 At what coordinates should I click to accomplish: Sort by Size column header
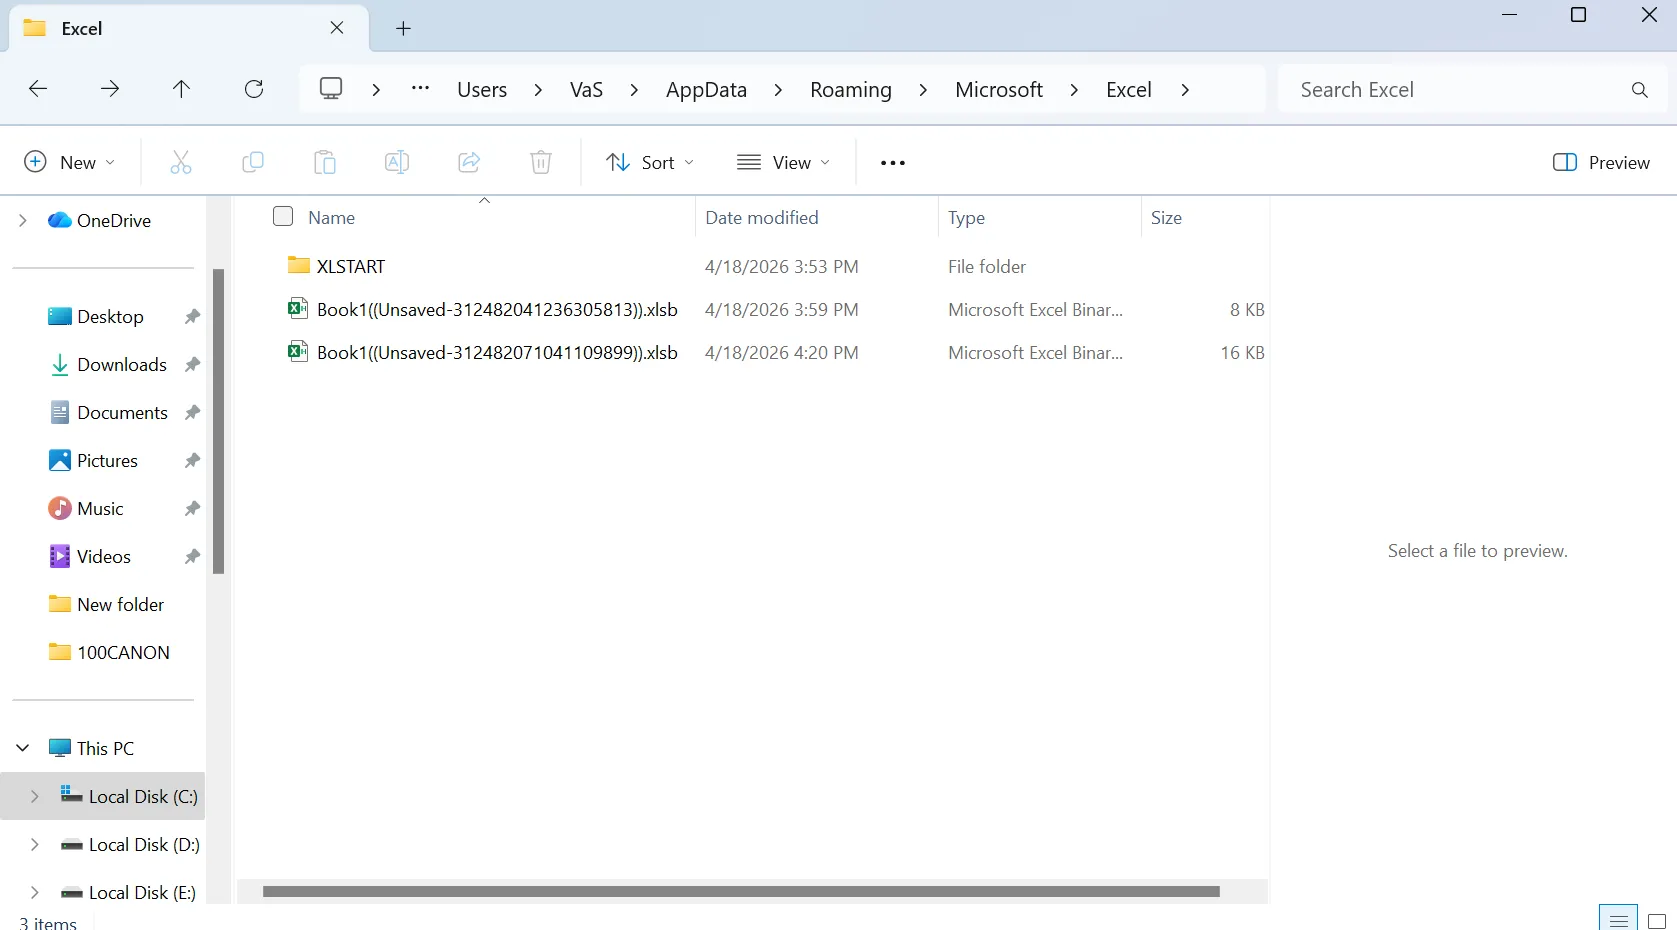pos(1166,217)
